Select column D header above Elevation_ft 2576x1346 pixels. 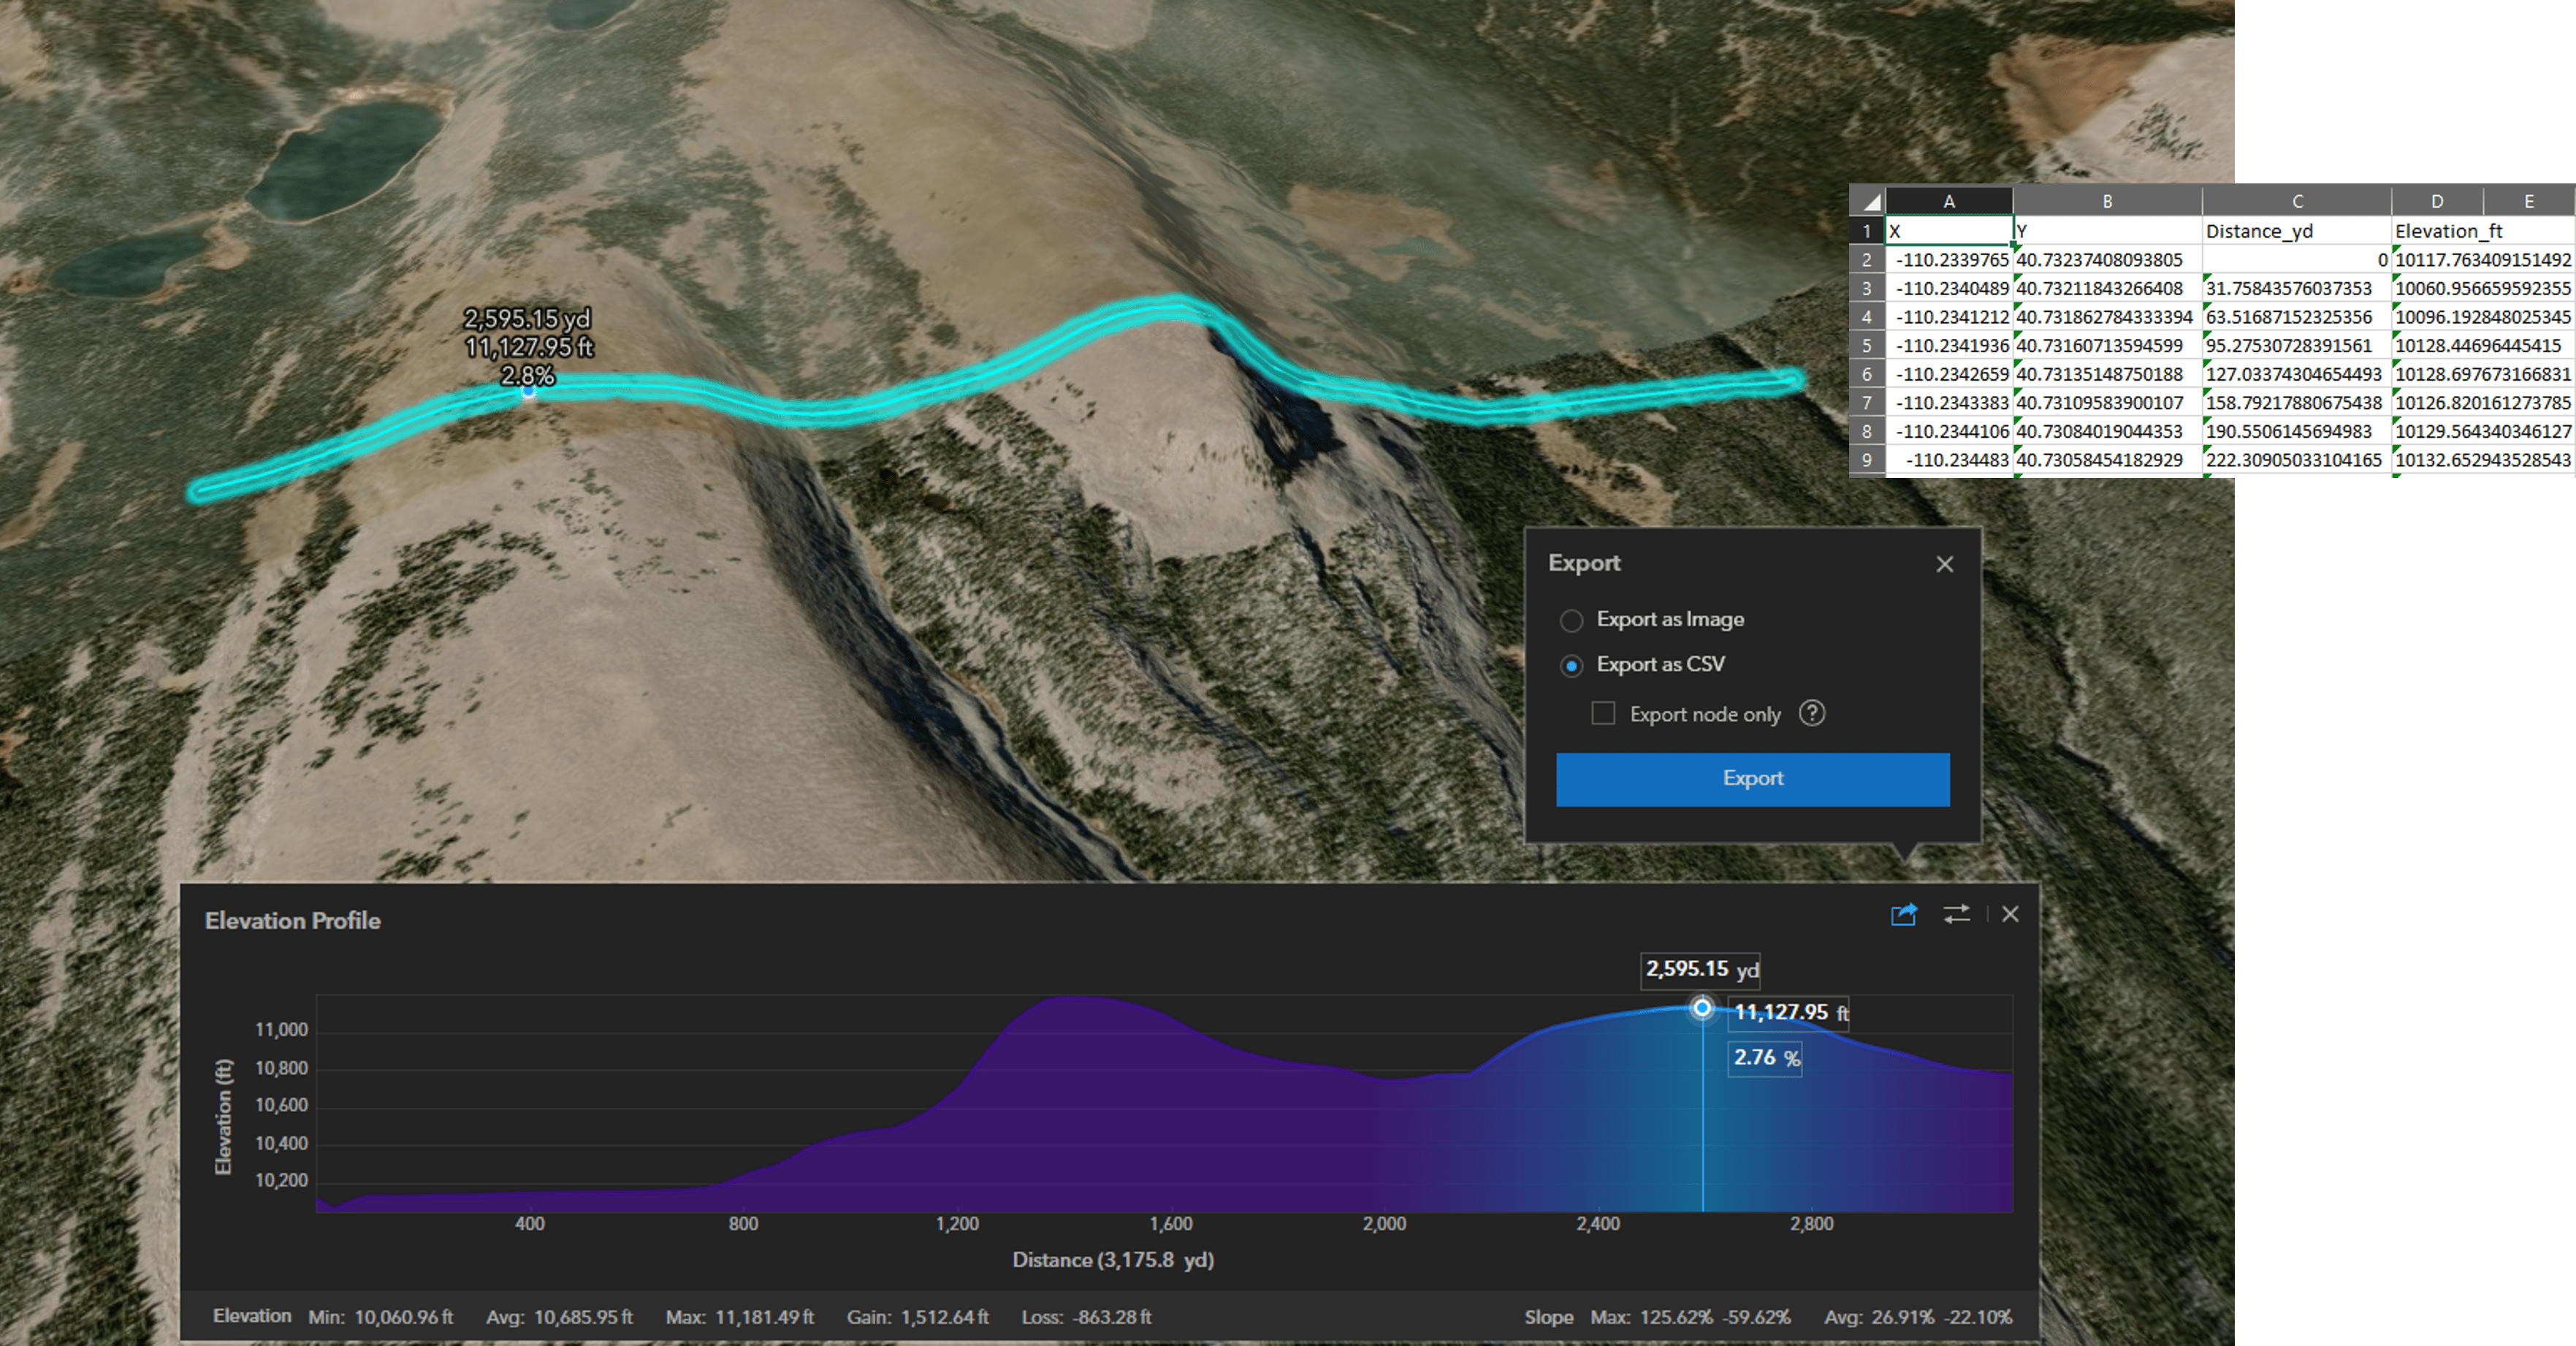[x=2436, y=201]
